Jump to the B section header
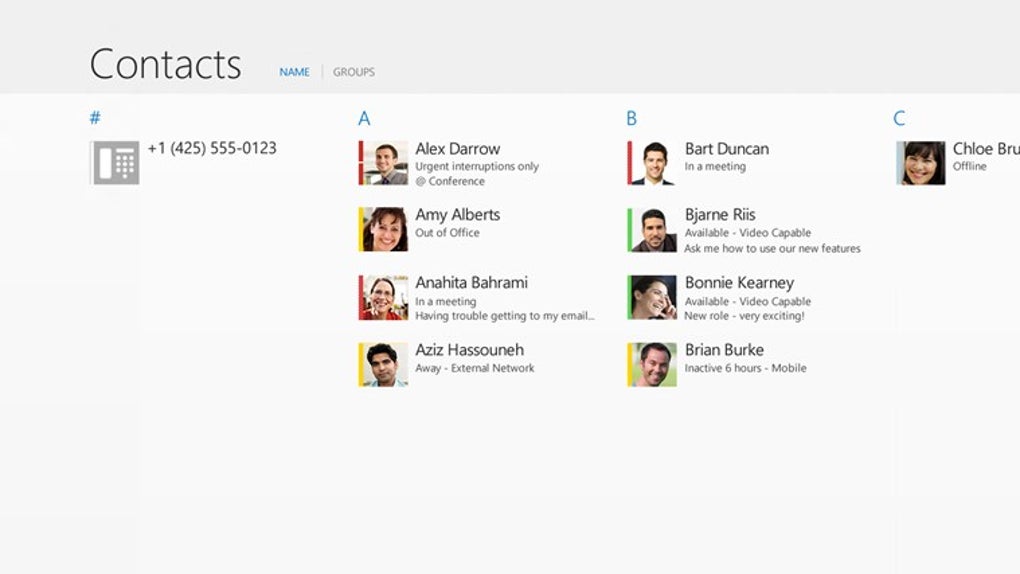1020x574 pixels. [x=632, y=118]
